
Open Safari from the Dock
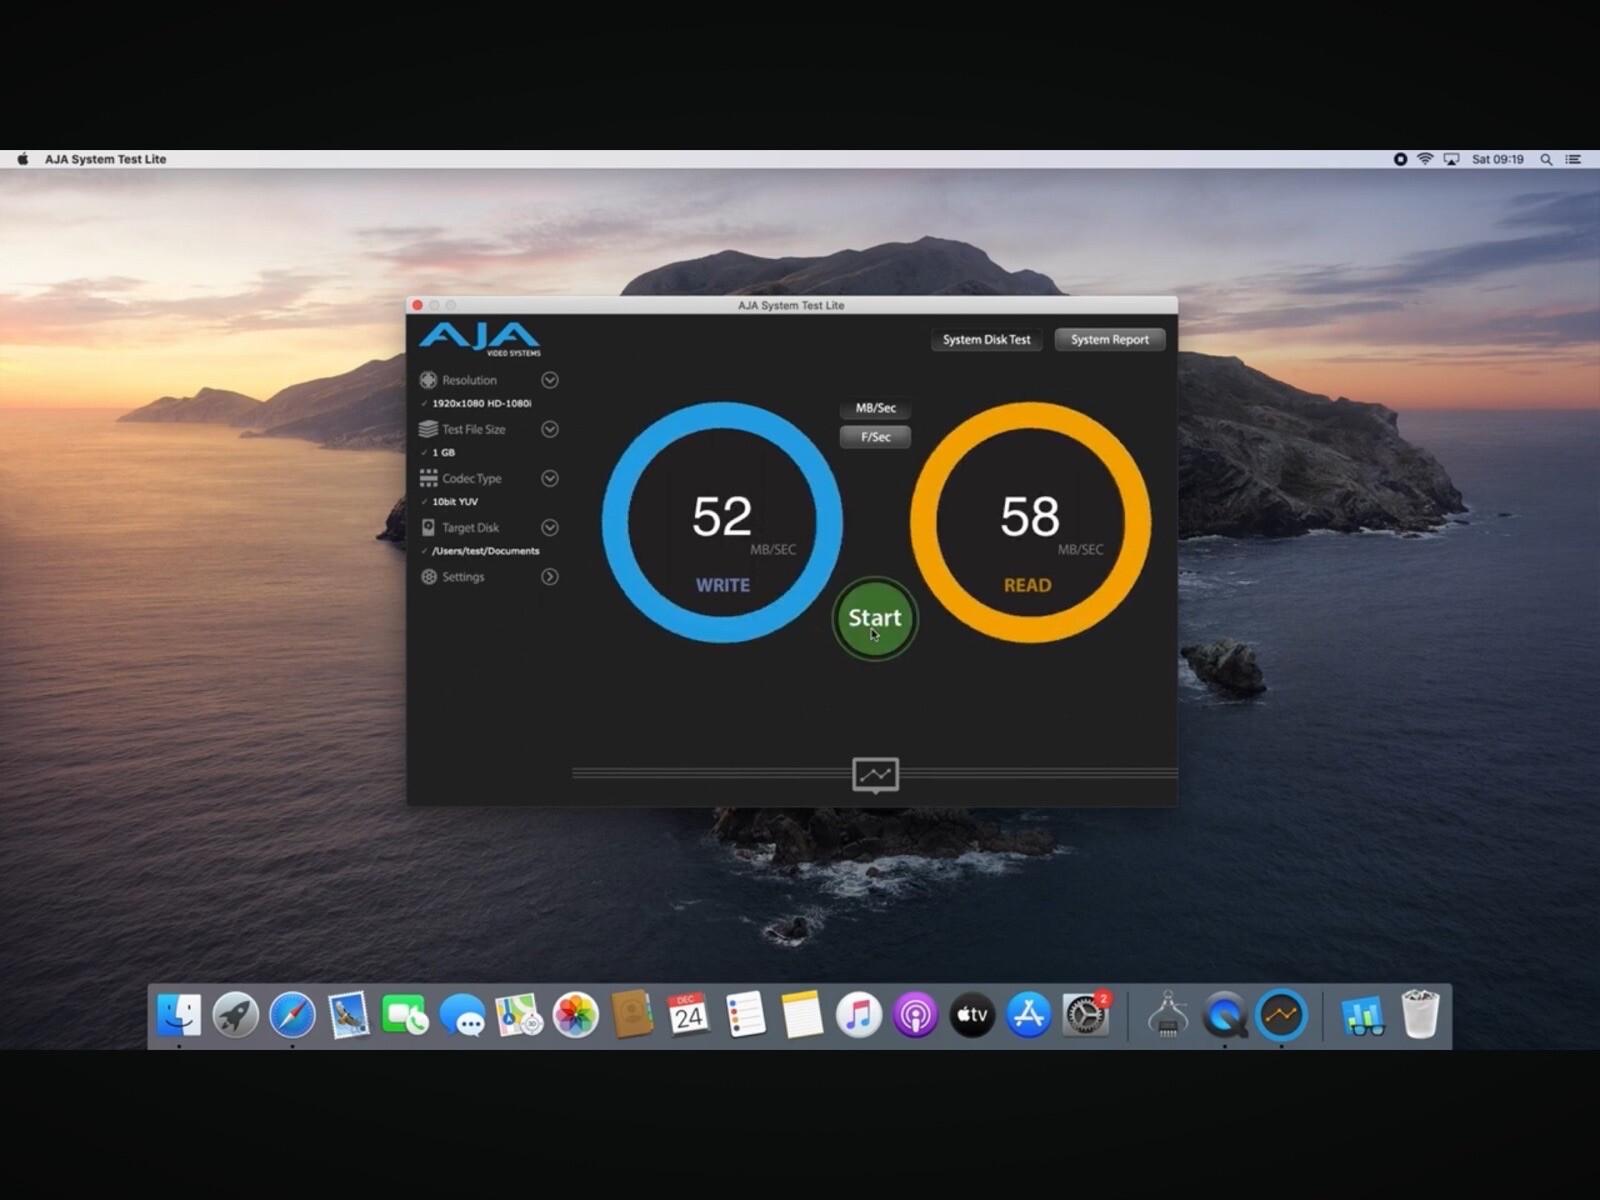pos(292,1016)
